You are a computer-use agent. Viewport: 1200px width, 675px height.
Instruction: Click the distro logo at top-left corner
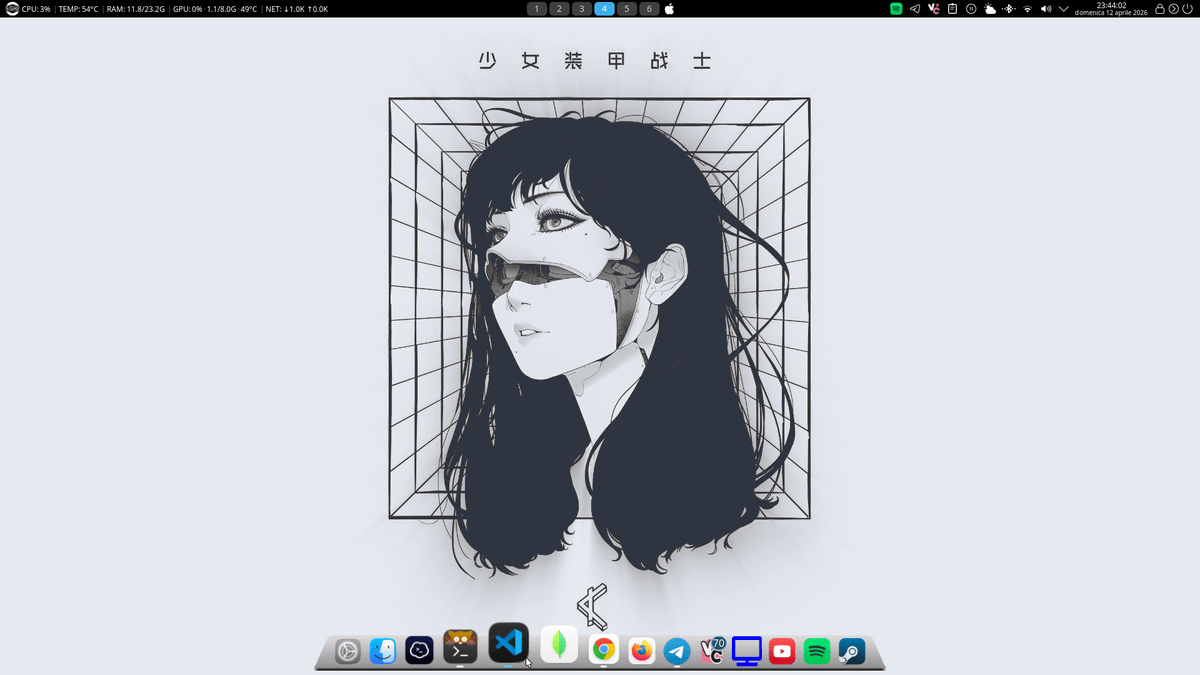pyautogui.click(x=12, y=9)
